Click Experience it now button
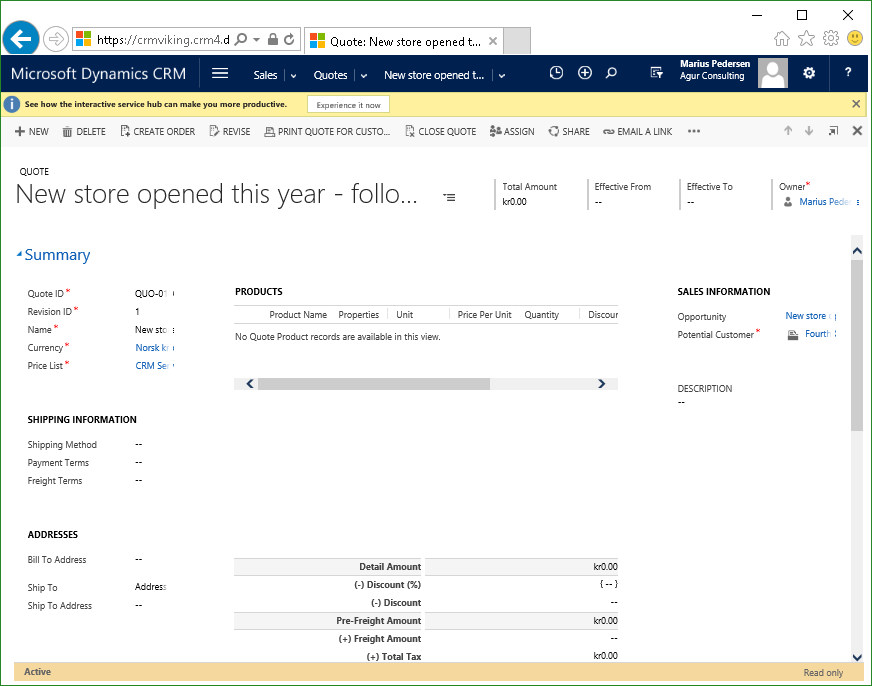872x686 pixels. [348, 105]
